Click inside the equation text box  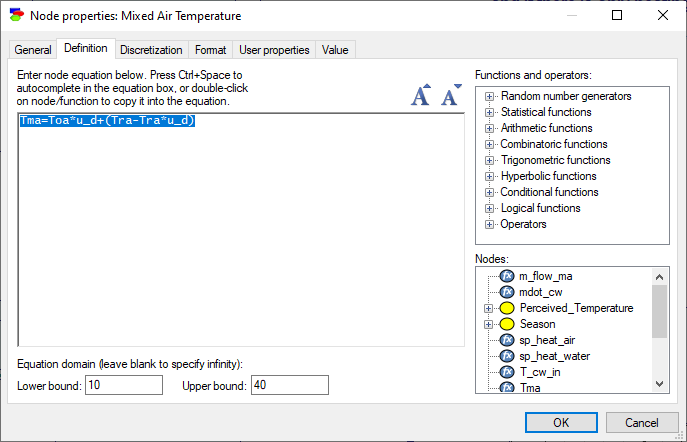[x=241, y=230]
